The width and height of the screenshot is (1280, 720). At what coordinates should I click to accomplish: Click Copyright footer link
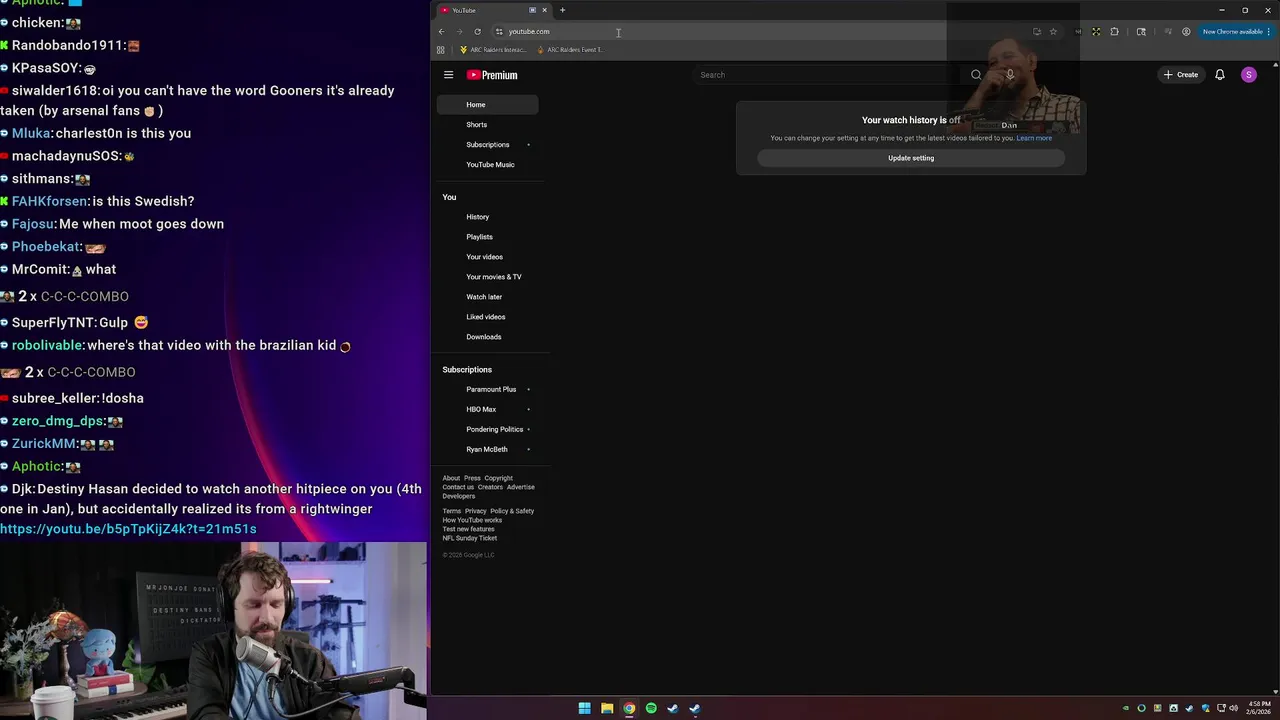click(x=498, y=478)
